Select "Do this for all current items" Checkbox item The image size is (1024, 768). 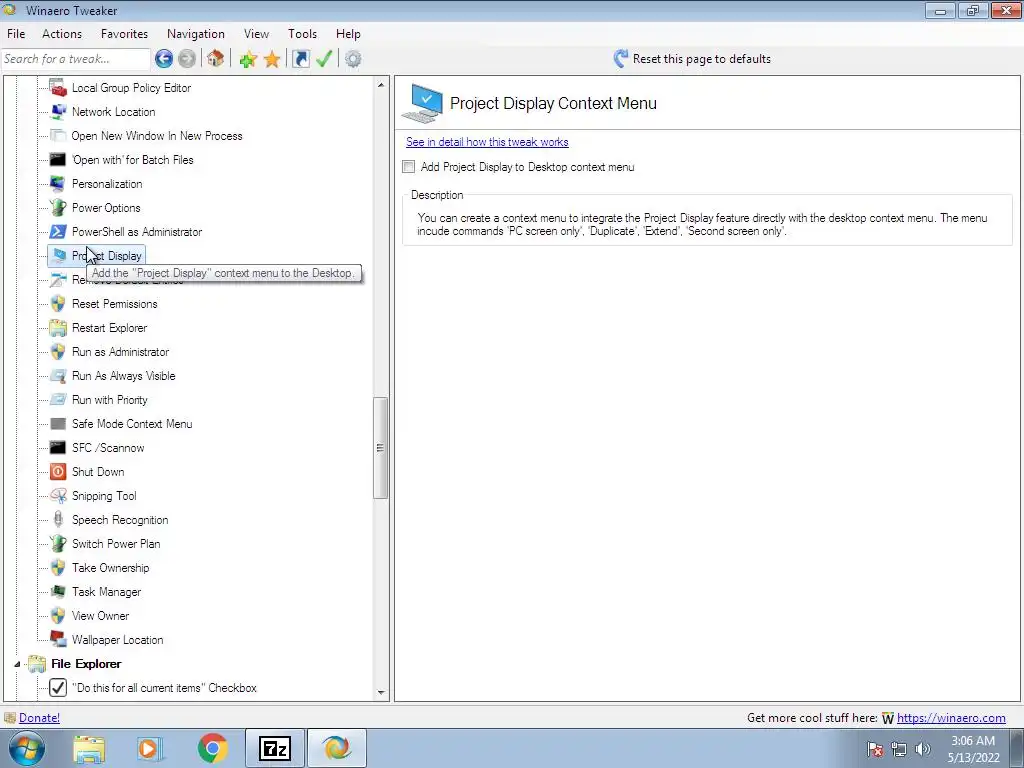164,688
